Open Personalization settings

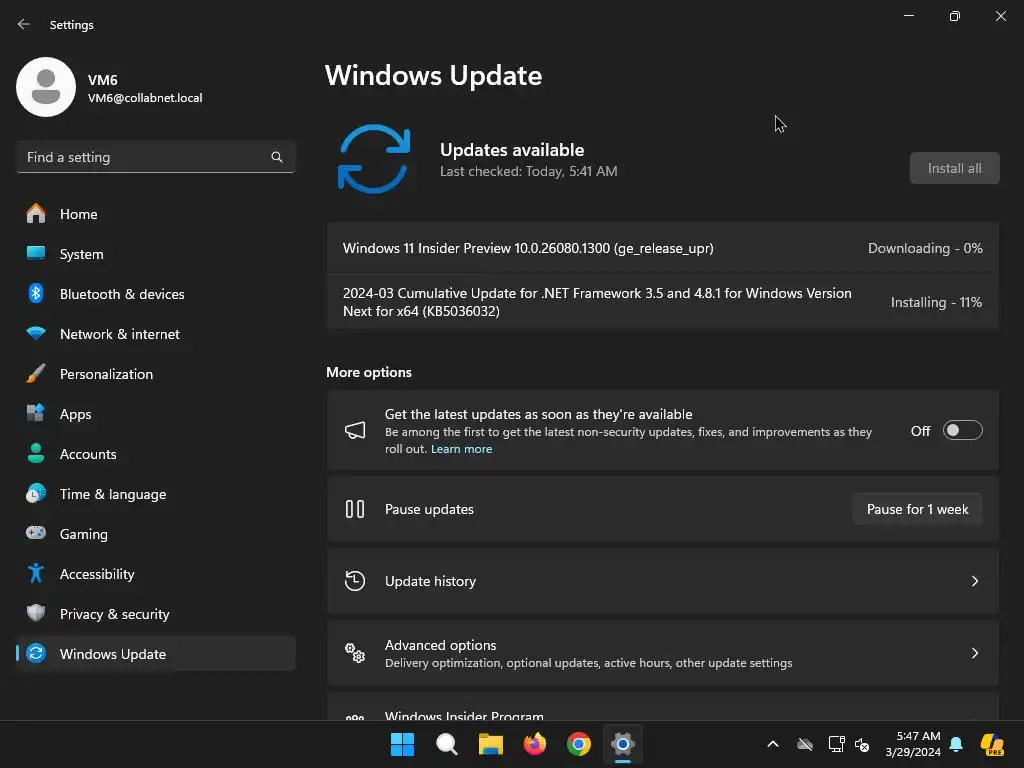[x=155, y=374]
